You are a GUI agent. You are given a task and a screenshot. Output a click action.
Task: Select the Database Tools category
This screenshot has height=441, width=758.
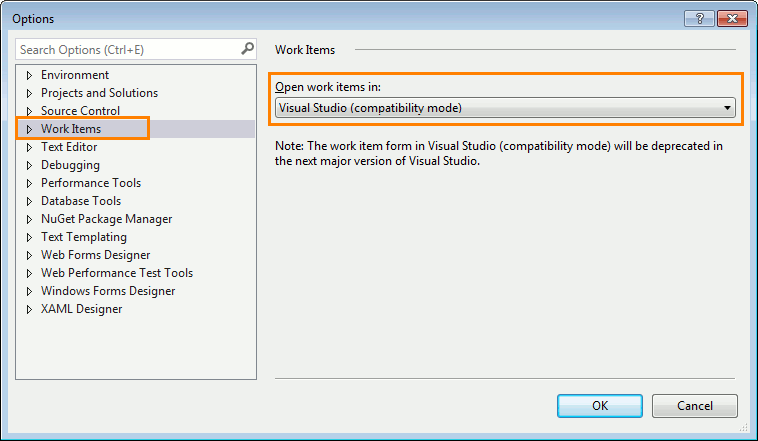[x=81, y=201]
